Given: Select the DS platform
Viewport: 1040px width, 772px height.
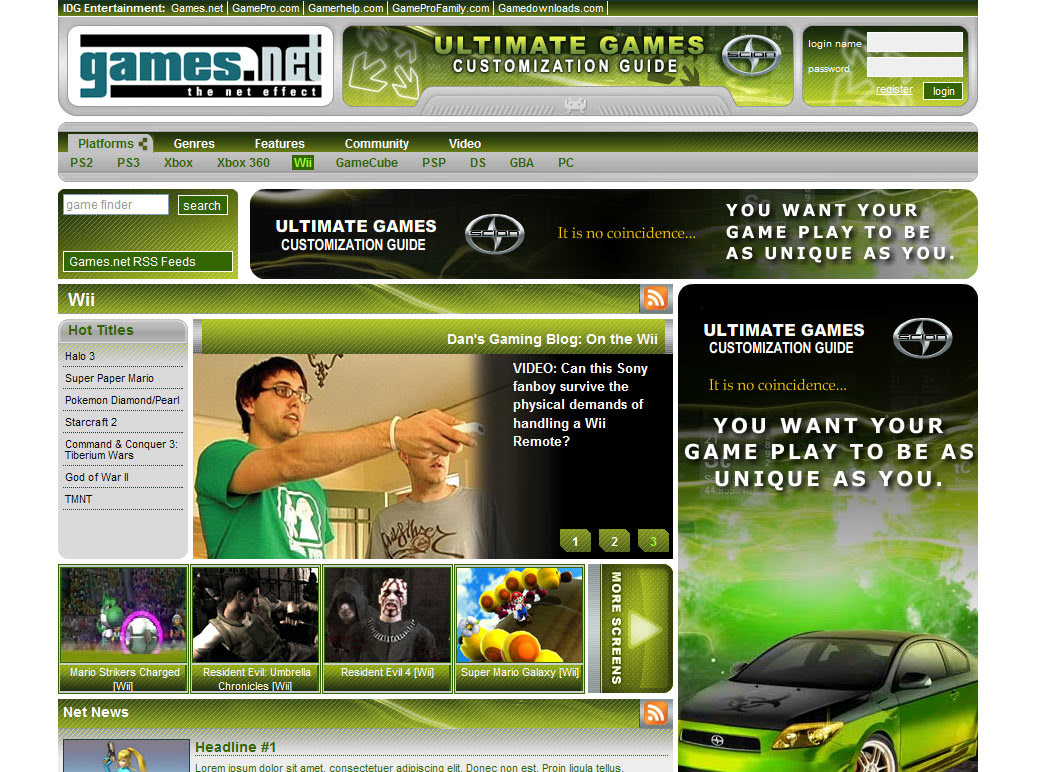Looking at the screenshot, I should tap(478, 162).
